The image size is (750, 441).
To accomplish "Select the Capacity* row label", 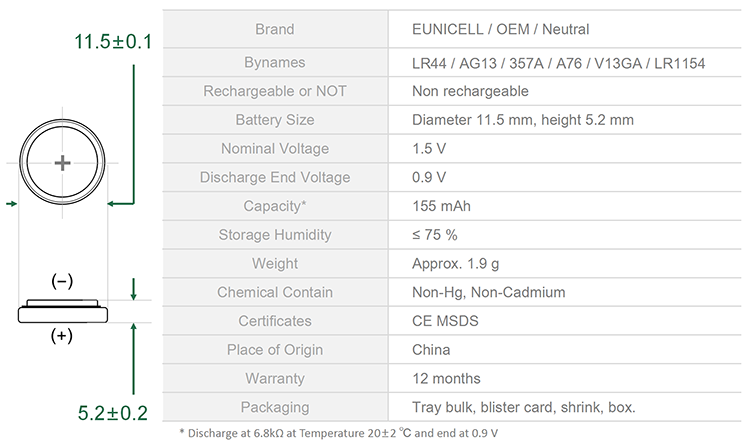I will click(x=275, y=206).
